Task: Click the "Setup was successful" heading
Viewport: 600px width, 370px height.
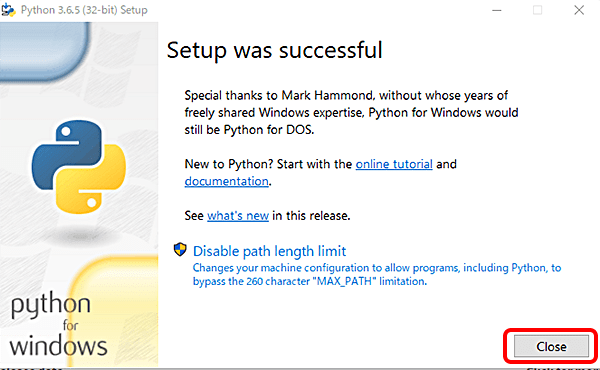Action: pos(274,51)
